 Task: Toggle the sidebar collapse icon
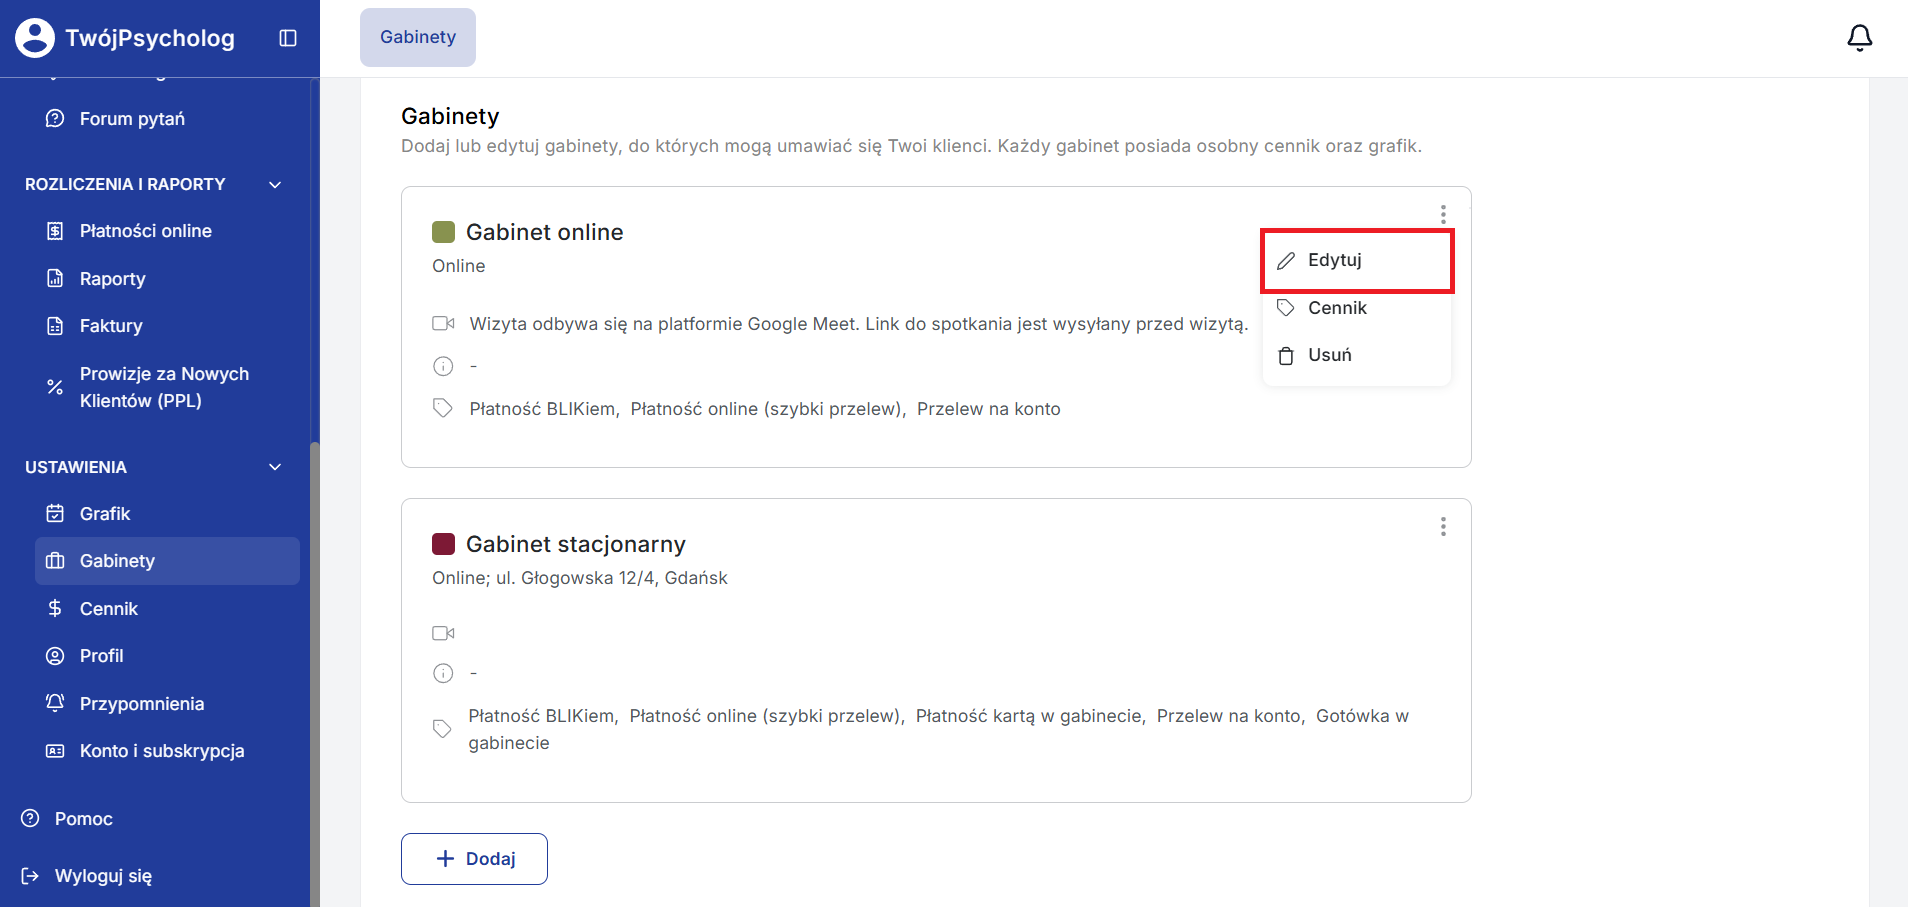(288, 38)
